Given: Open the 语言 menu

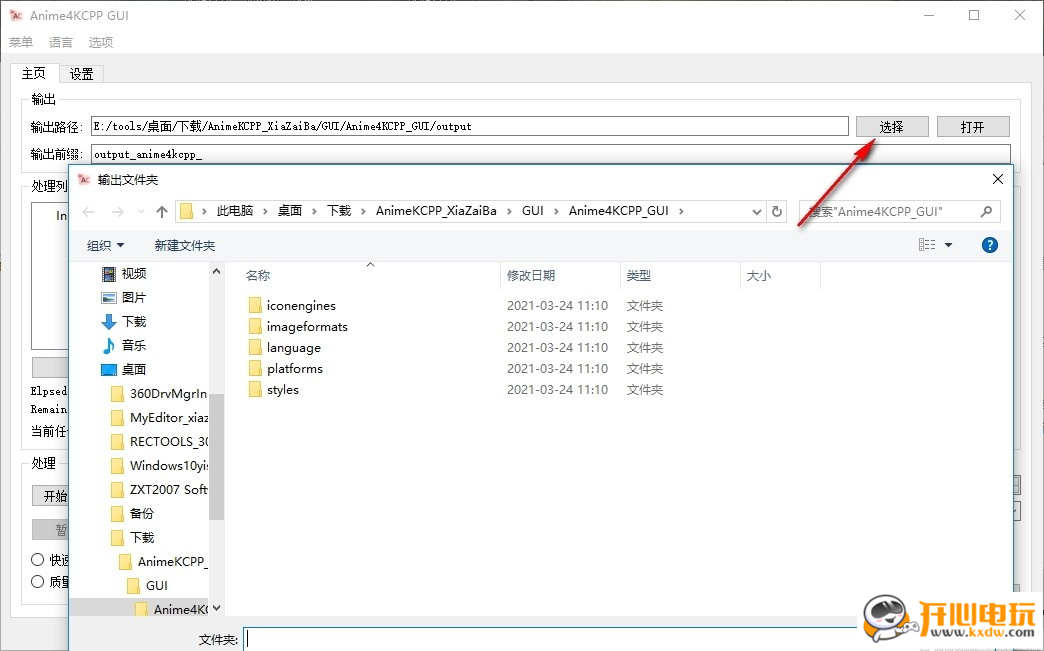Looking at the screenshot, I should coord(61,42).
